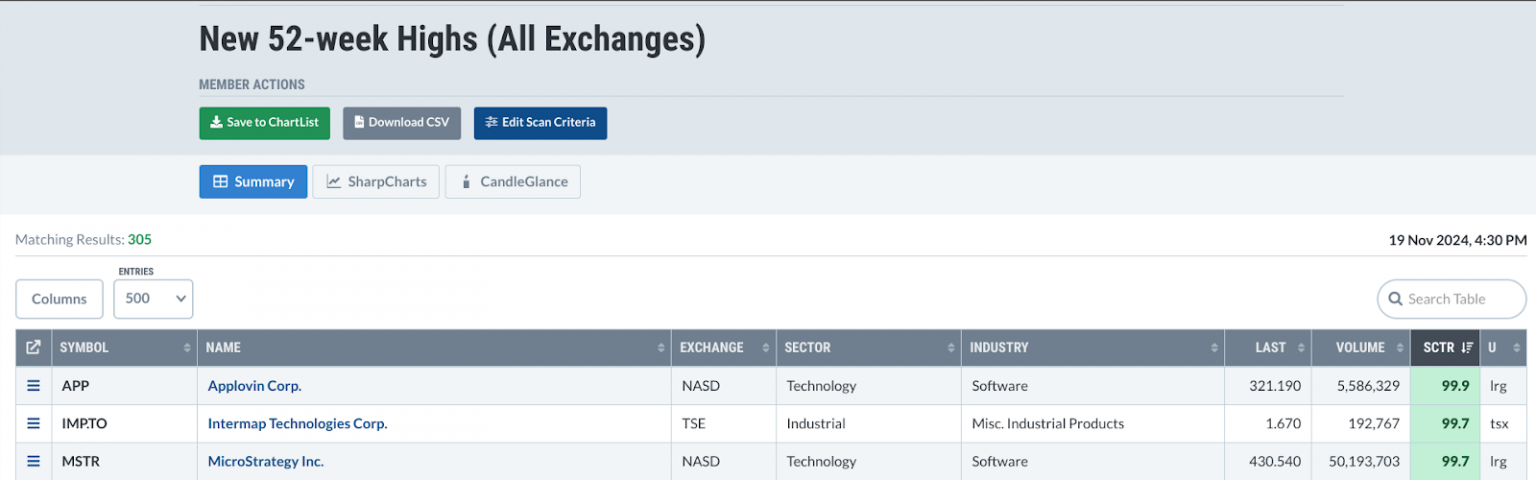Switch to the CandleGlance tab
This screenshot has width=1536, height=480.
513,182
